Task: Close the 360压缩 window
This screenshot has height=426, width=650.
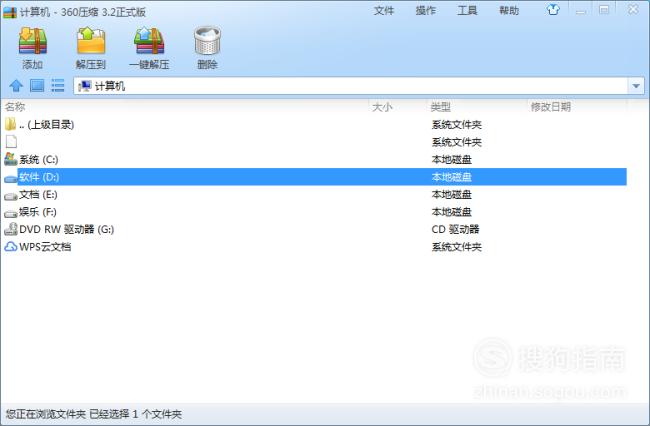Action: 633,10
